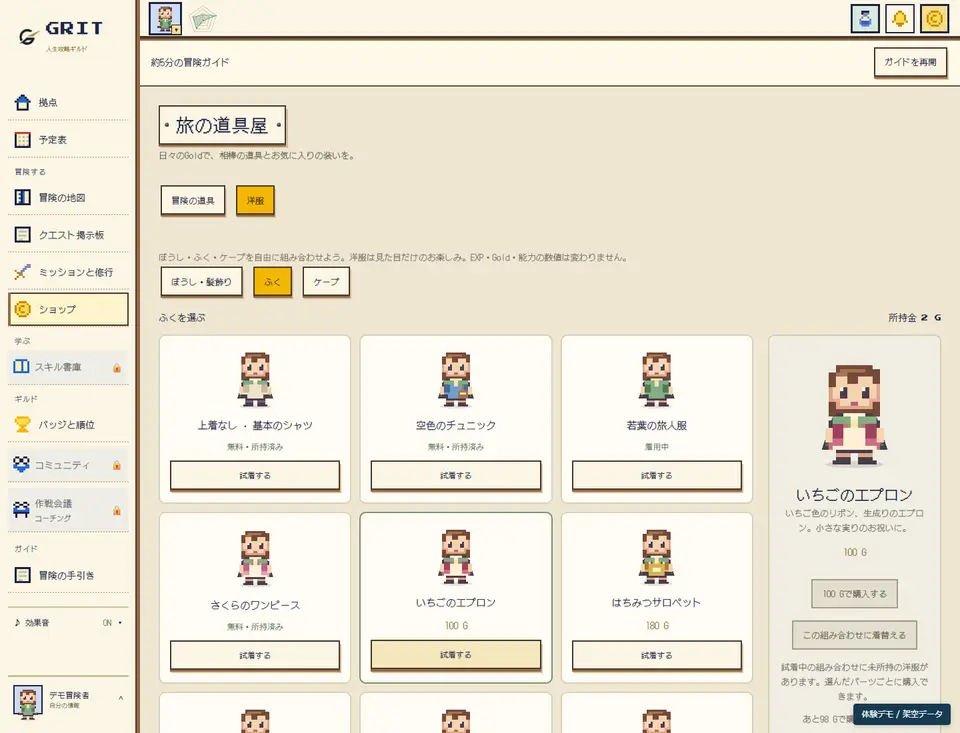Click the music note icon beside 効果音

pos(17,622)
